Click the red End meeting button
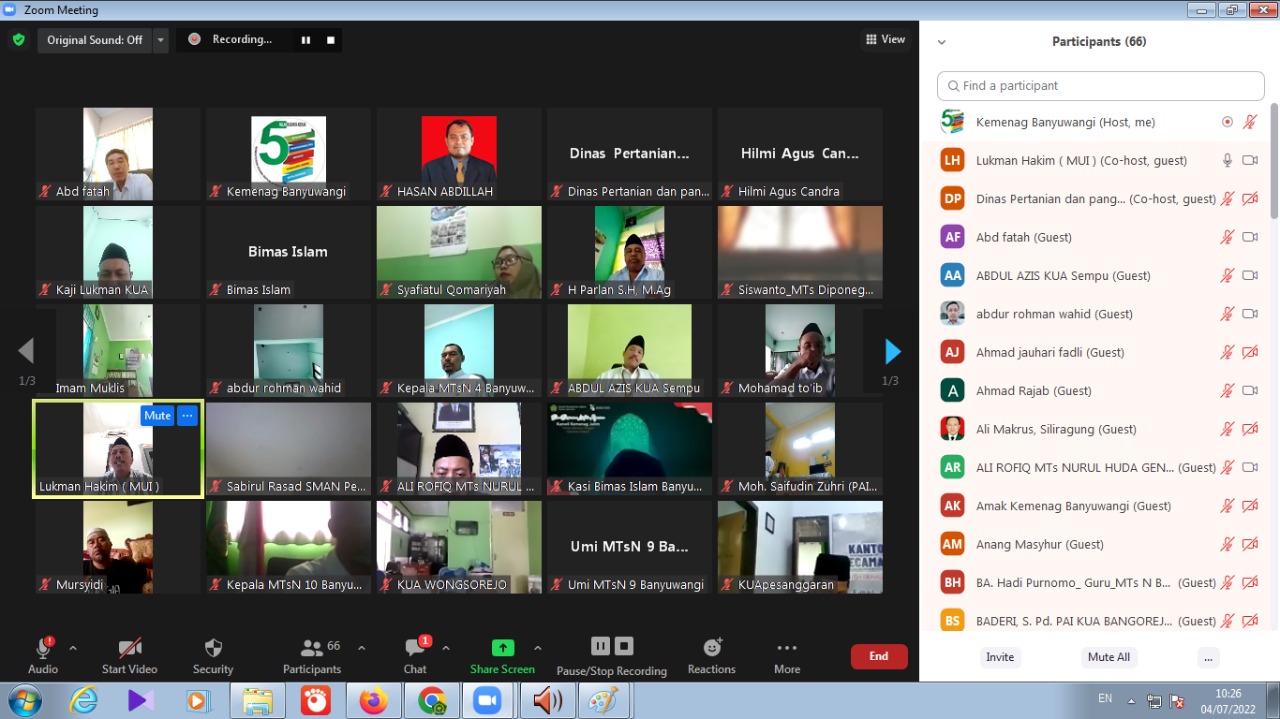 [878, 656]
